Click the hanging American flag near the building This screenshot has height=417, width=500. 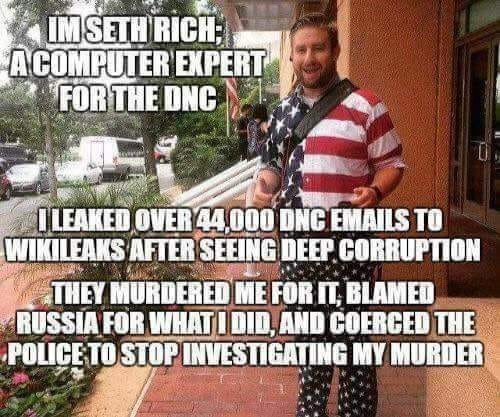click(x=233, y=95)
